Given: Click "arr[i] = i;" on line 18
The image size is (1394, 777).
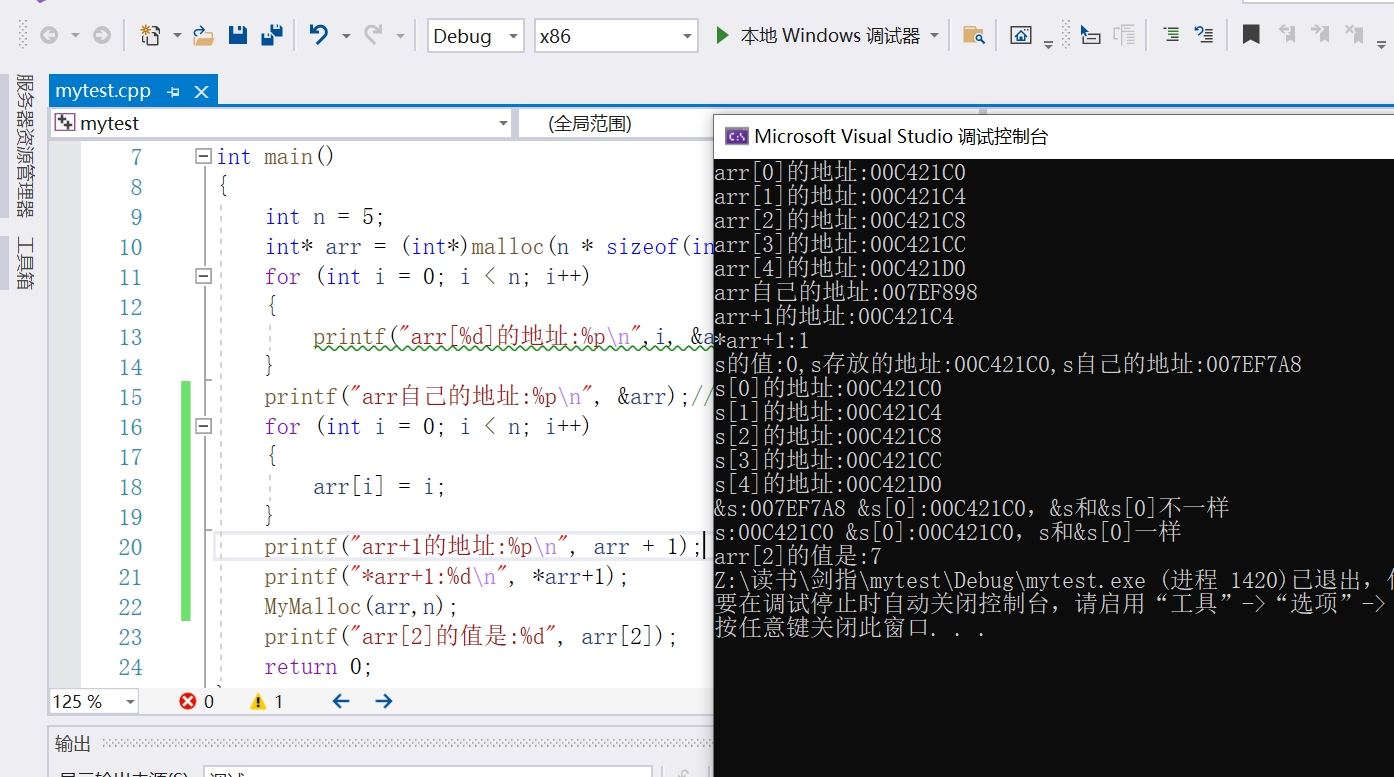Looking at the screenshot, I should click(379, 487).
